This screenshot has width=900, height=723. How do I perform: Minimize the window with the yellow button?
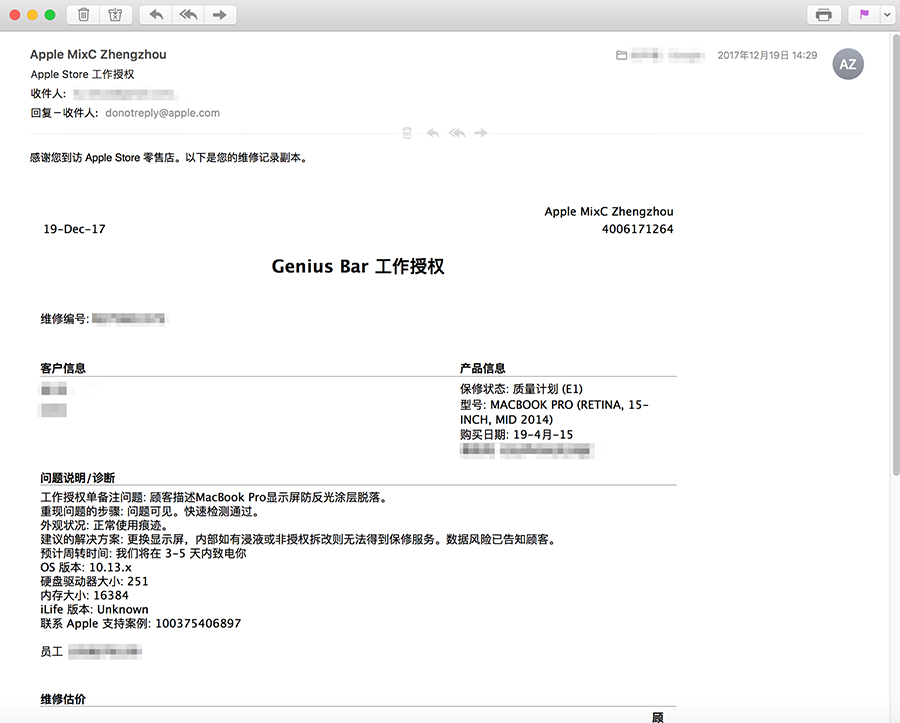(33, 15)
